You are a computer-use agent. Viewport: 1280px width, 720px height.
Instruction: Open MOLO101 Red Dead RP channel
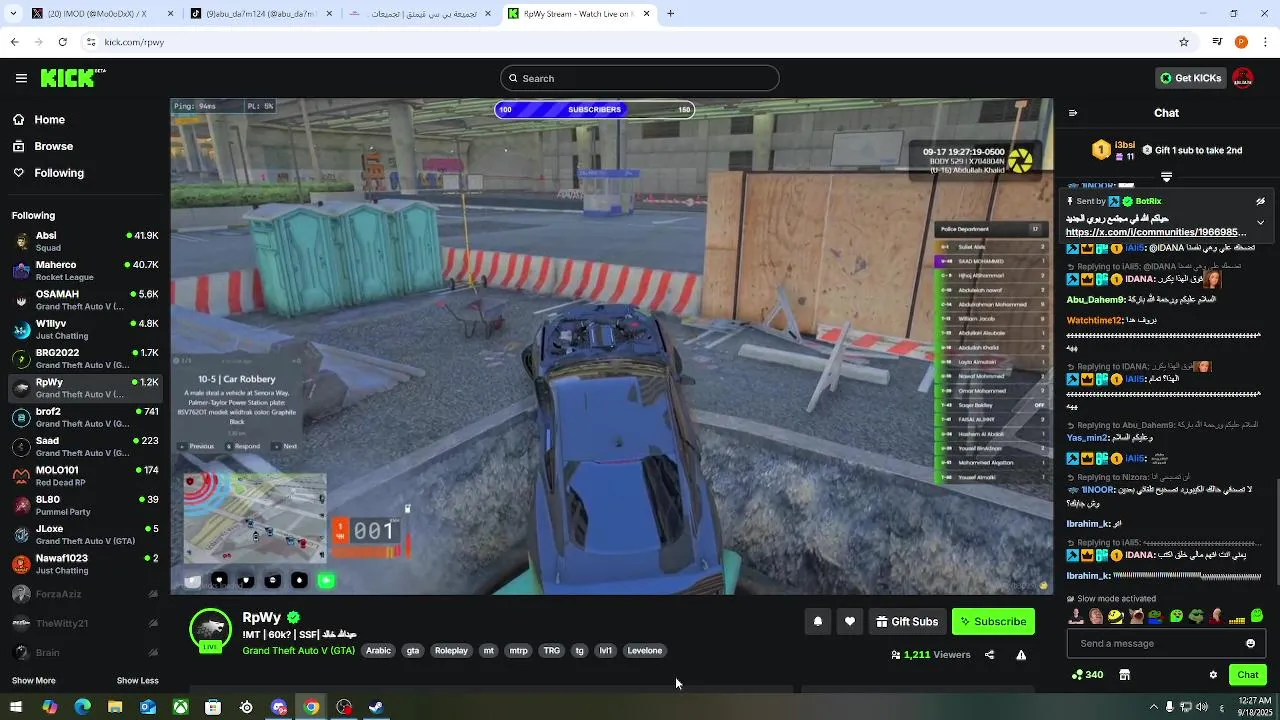pyautogui.click(x=85, y=475)
